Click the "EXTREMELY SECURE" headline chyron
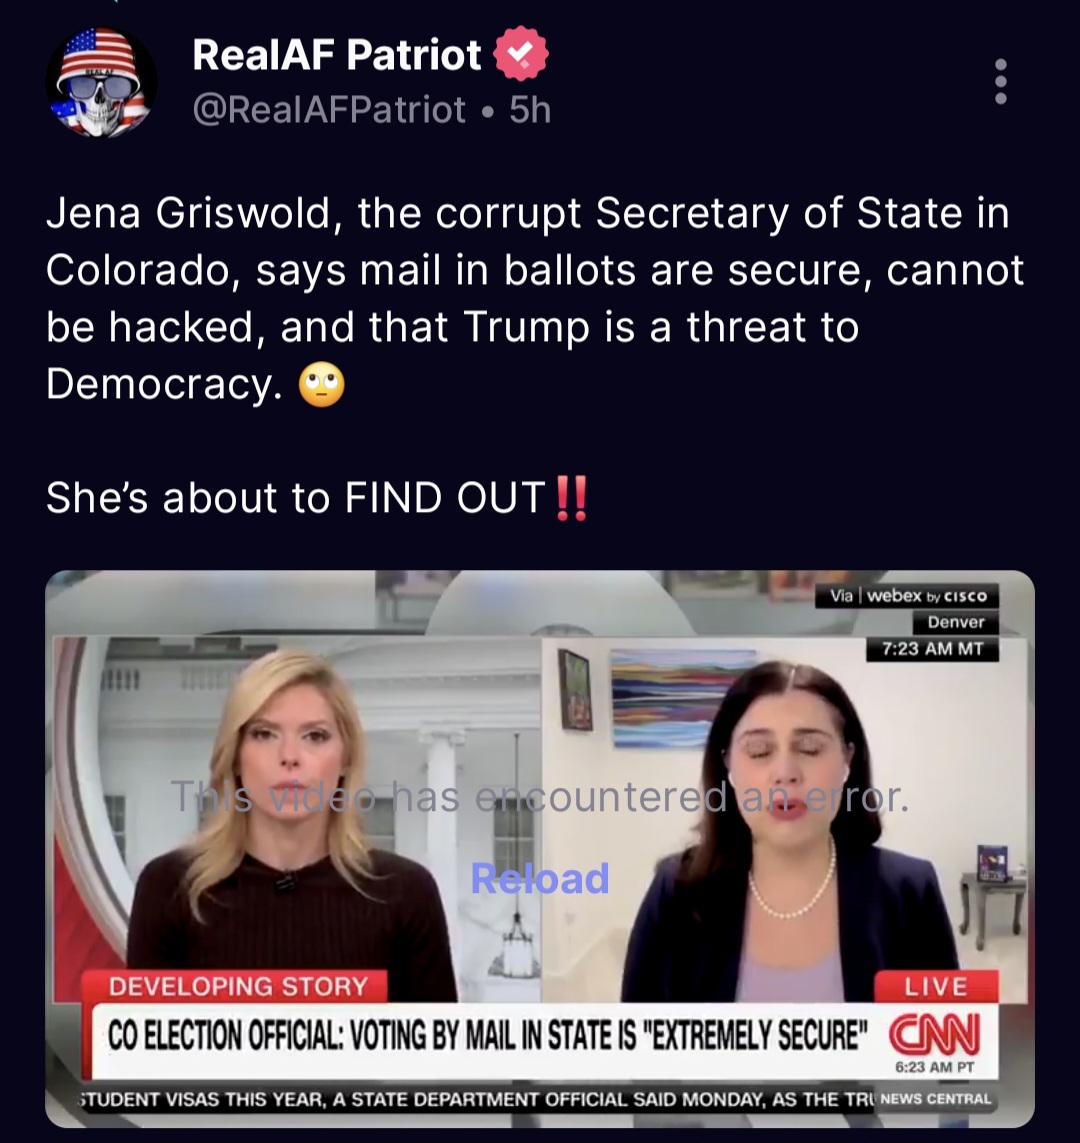Viewport: 1080px width, 1143px height. point(488,1035)
